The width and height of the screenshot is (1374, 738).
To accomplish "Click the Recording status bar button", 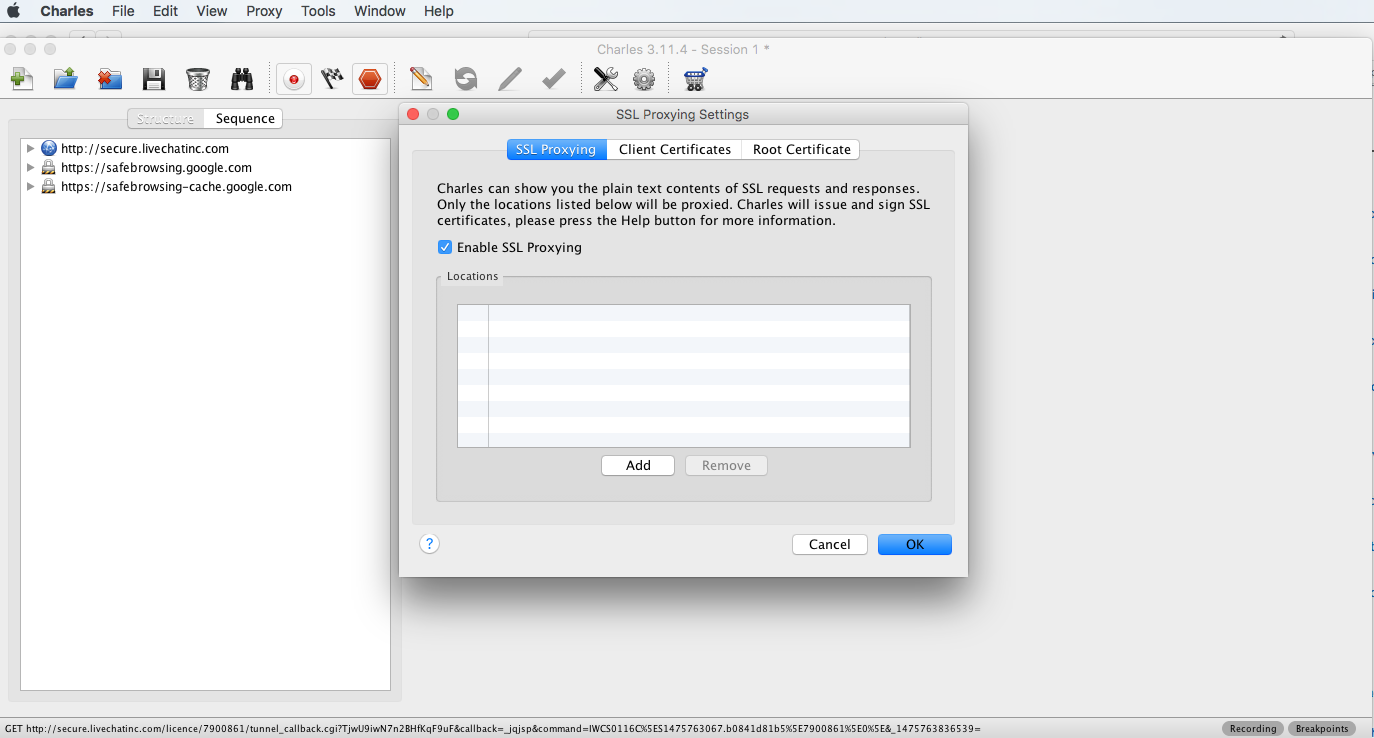I will (1253, 728).
